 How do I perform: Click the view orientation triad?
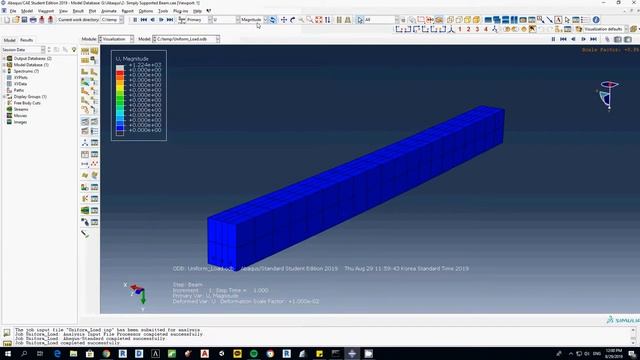coord(138,295)
